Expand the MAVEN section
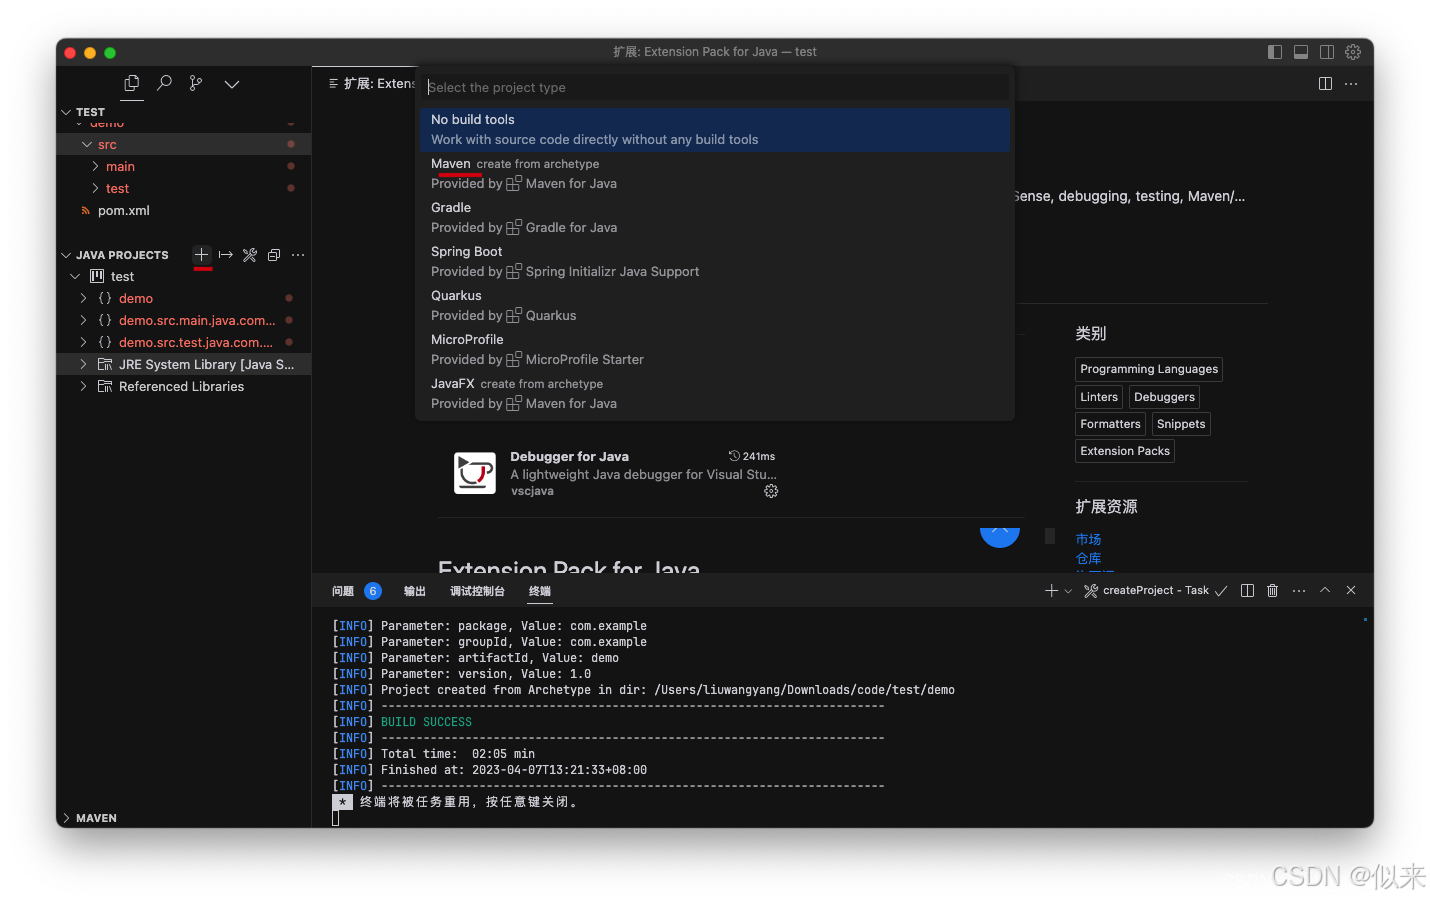This screenshot has width=1430, height=902. click(183, 818)
